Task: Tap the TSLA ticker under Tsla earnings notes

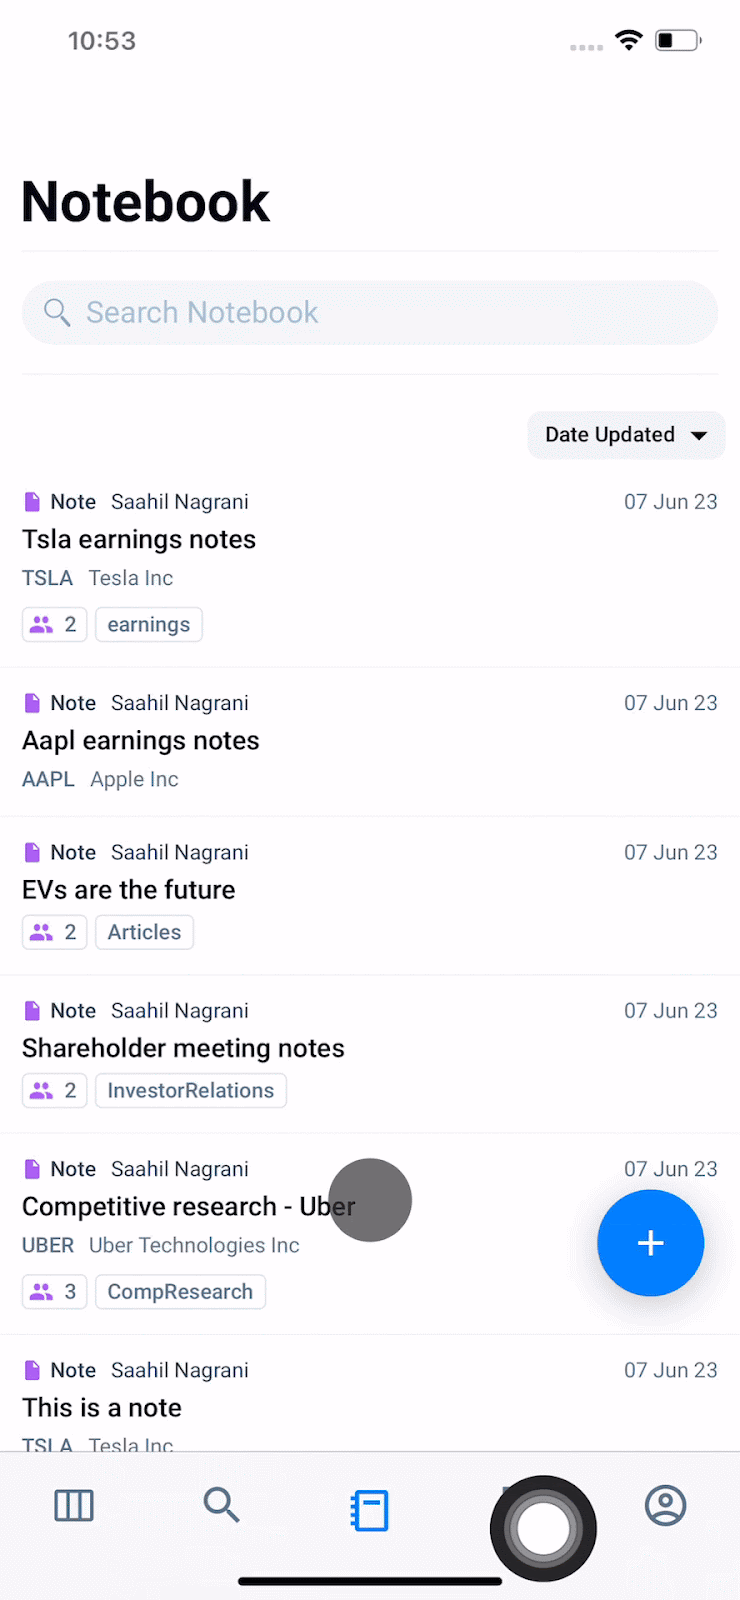Action: pos(47,578)
